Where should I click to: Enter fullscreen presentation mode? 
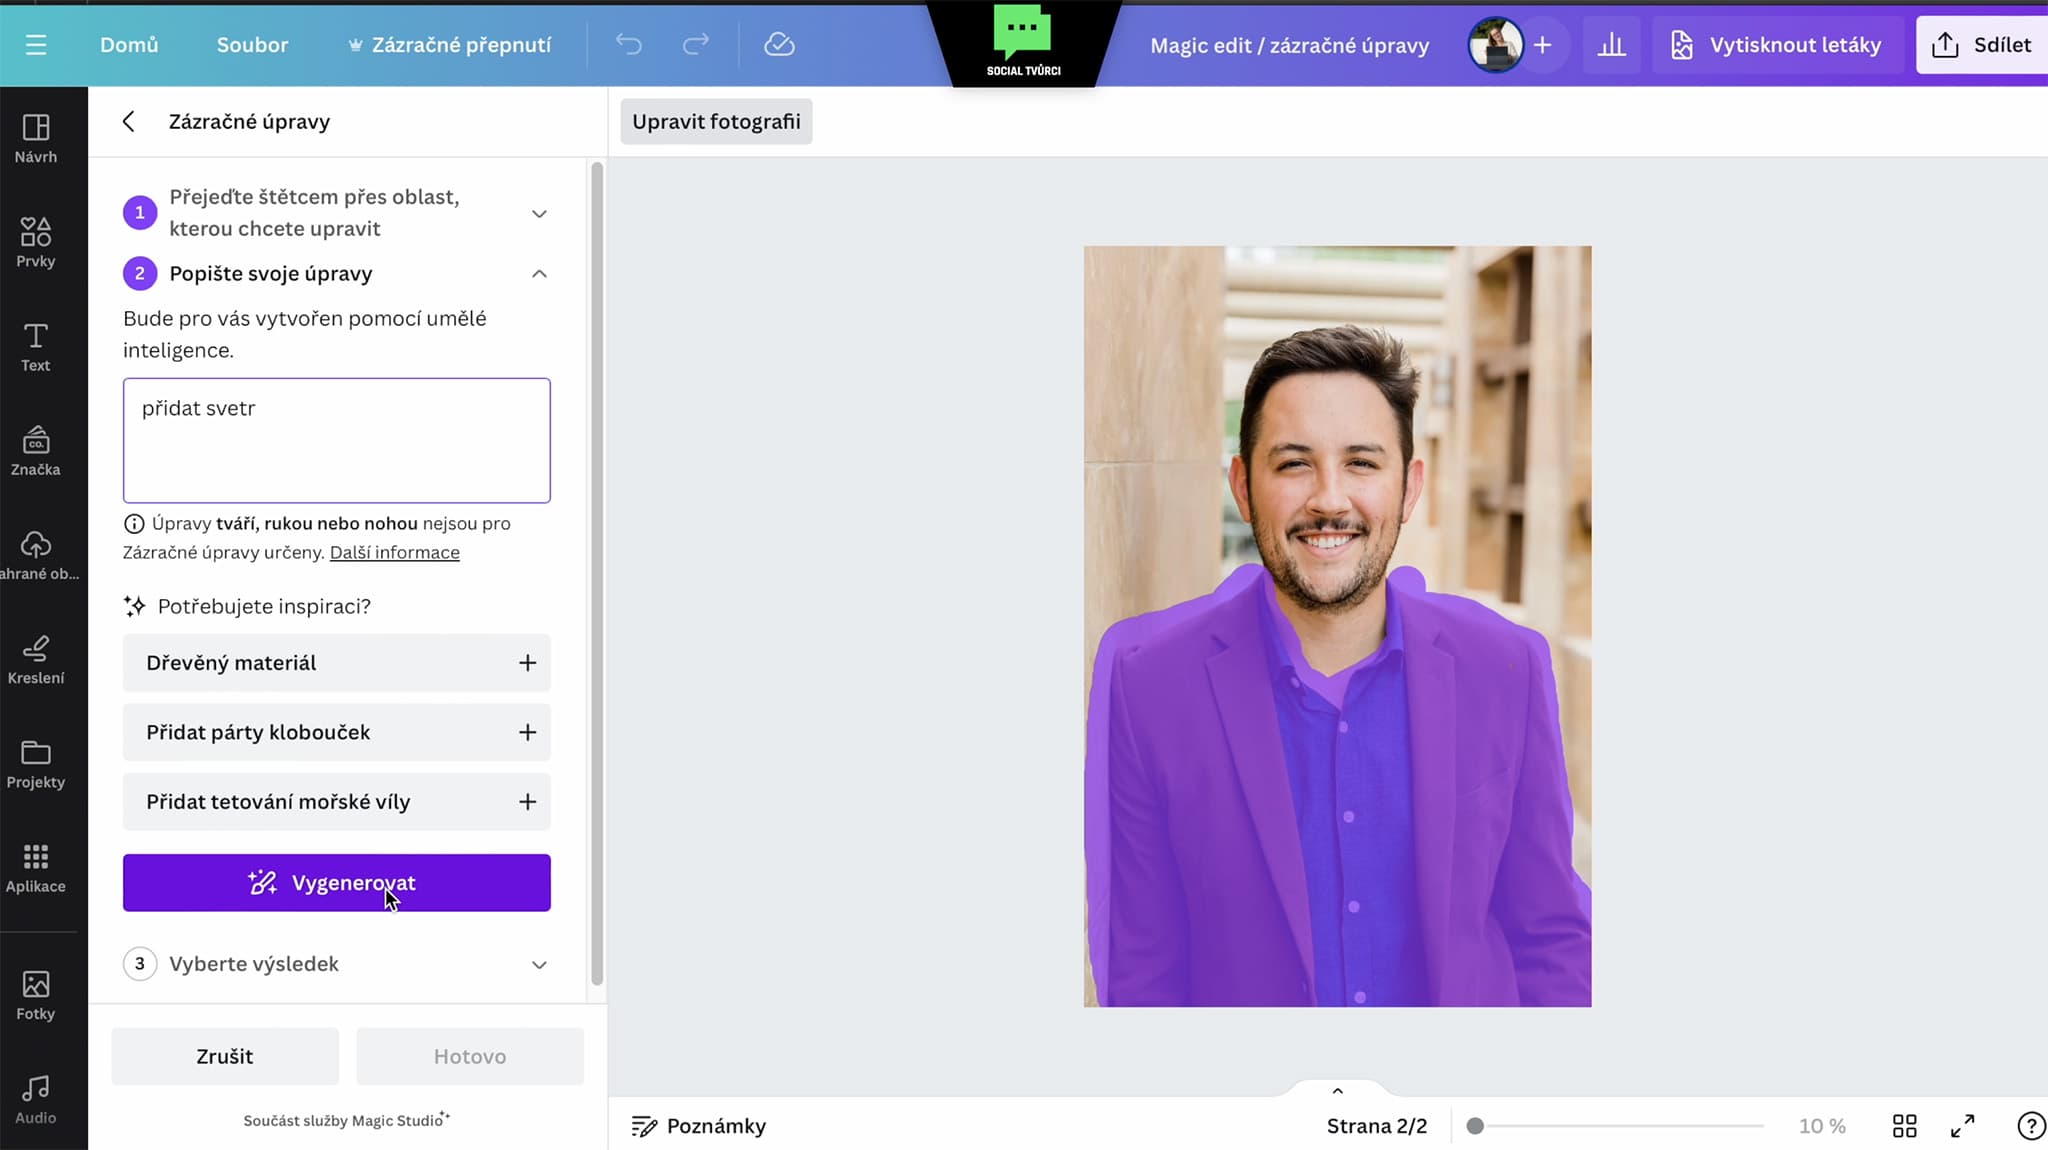tap(1962, 1126)
